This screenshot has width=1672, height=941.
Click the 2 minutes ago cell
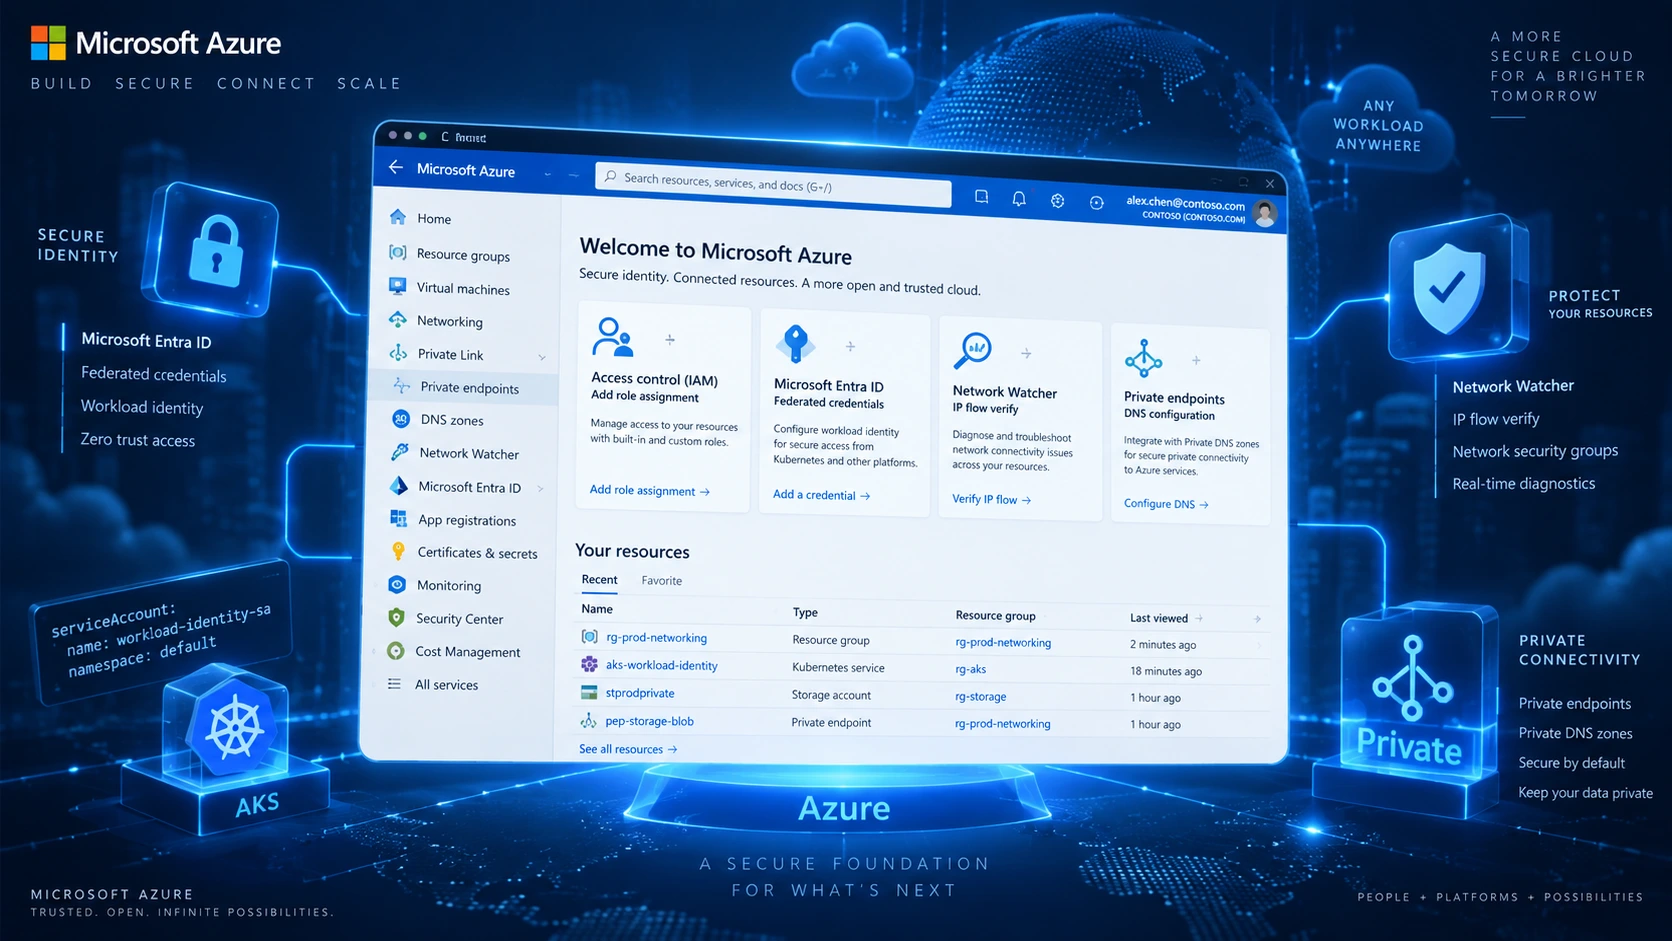pos(1163,645)
